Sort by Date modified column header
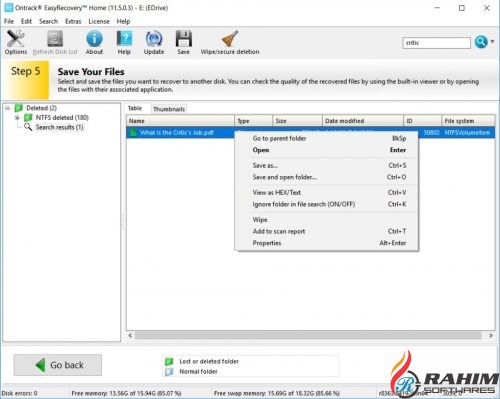500x399 pixels. (363, 121)
